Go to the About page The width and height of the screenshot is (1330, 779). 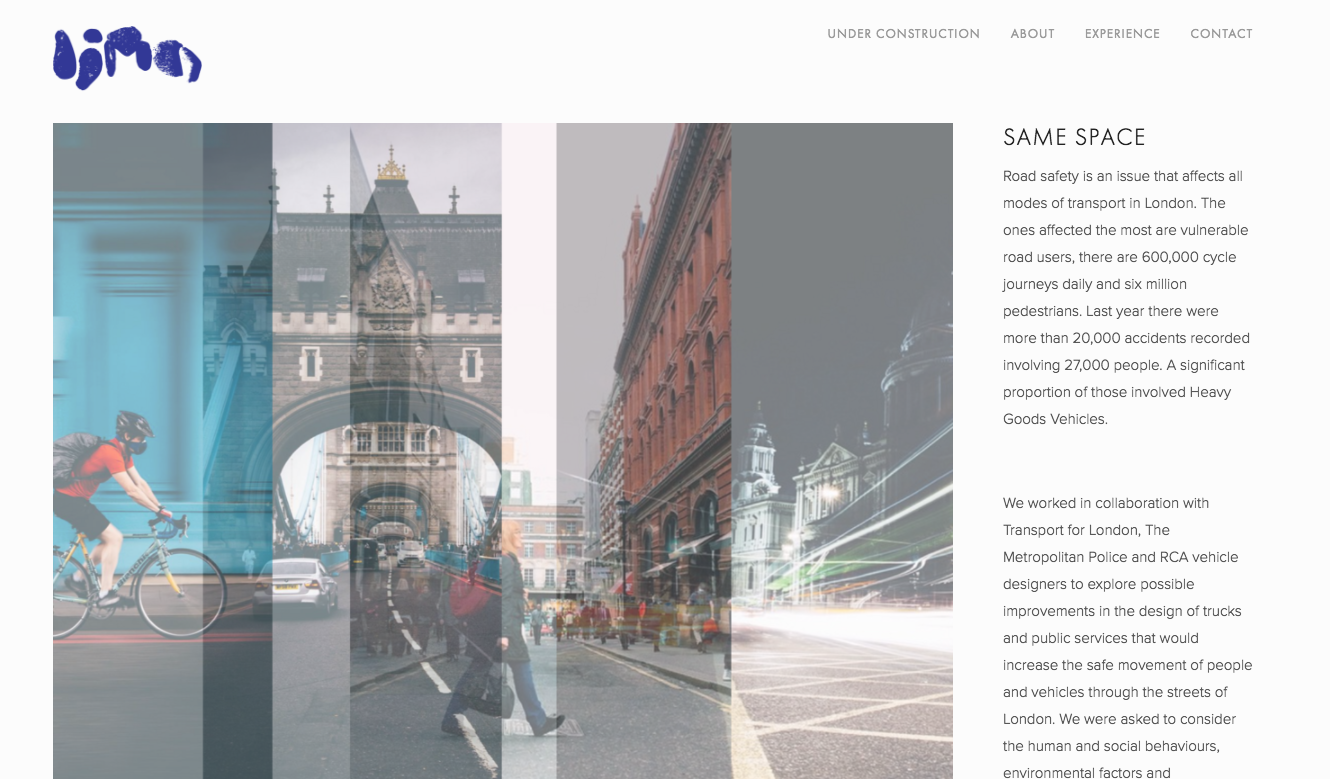(x=1032, y=34)
